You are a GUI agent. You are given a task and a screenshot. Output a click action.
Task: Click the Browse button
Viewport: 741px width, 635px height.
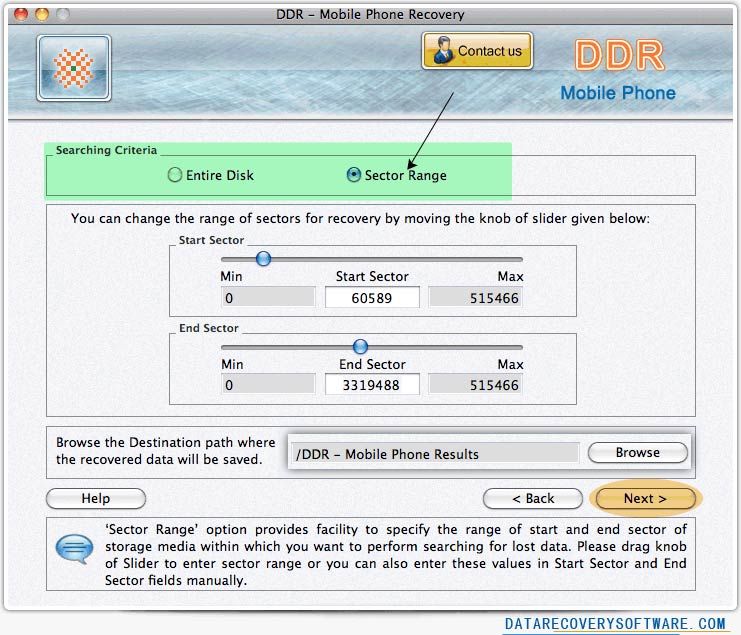click(638, 453)
